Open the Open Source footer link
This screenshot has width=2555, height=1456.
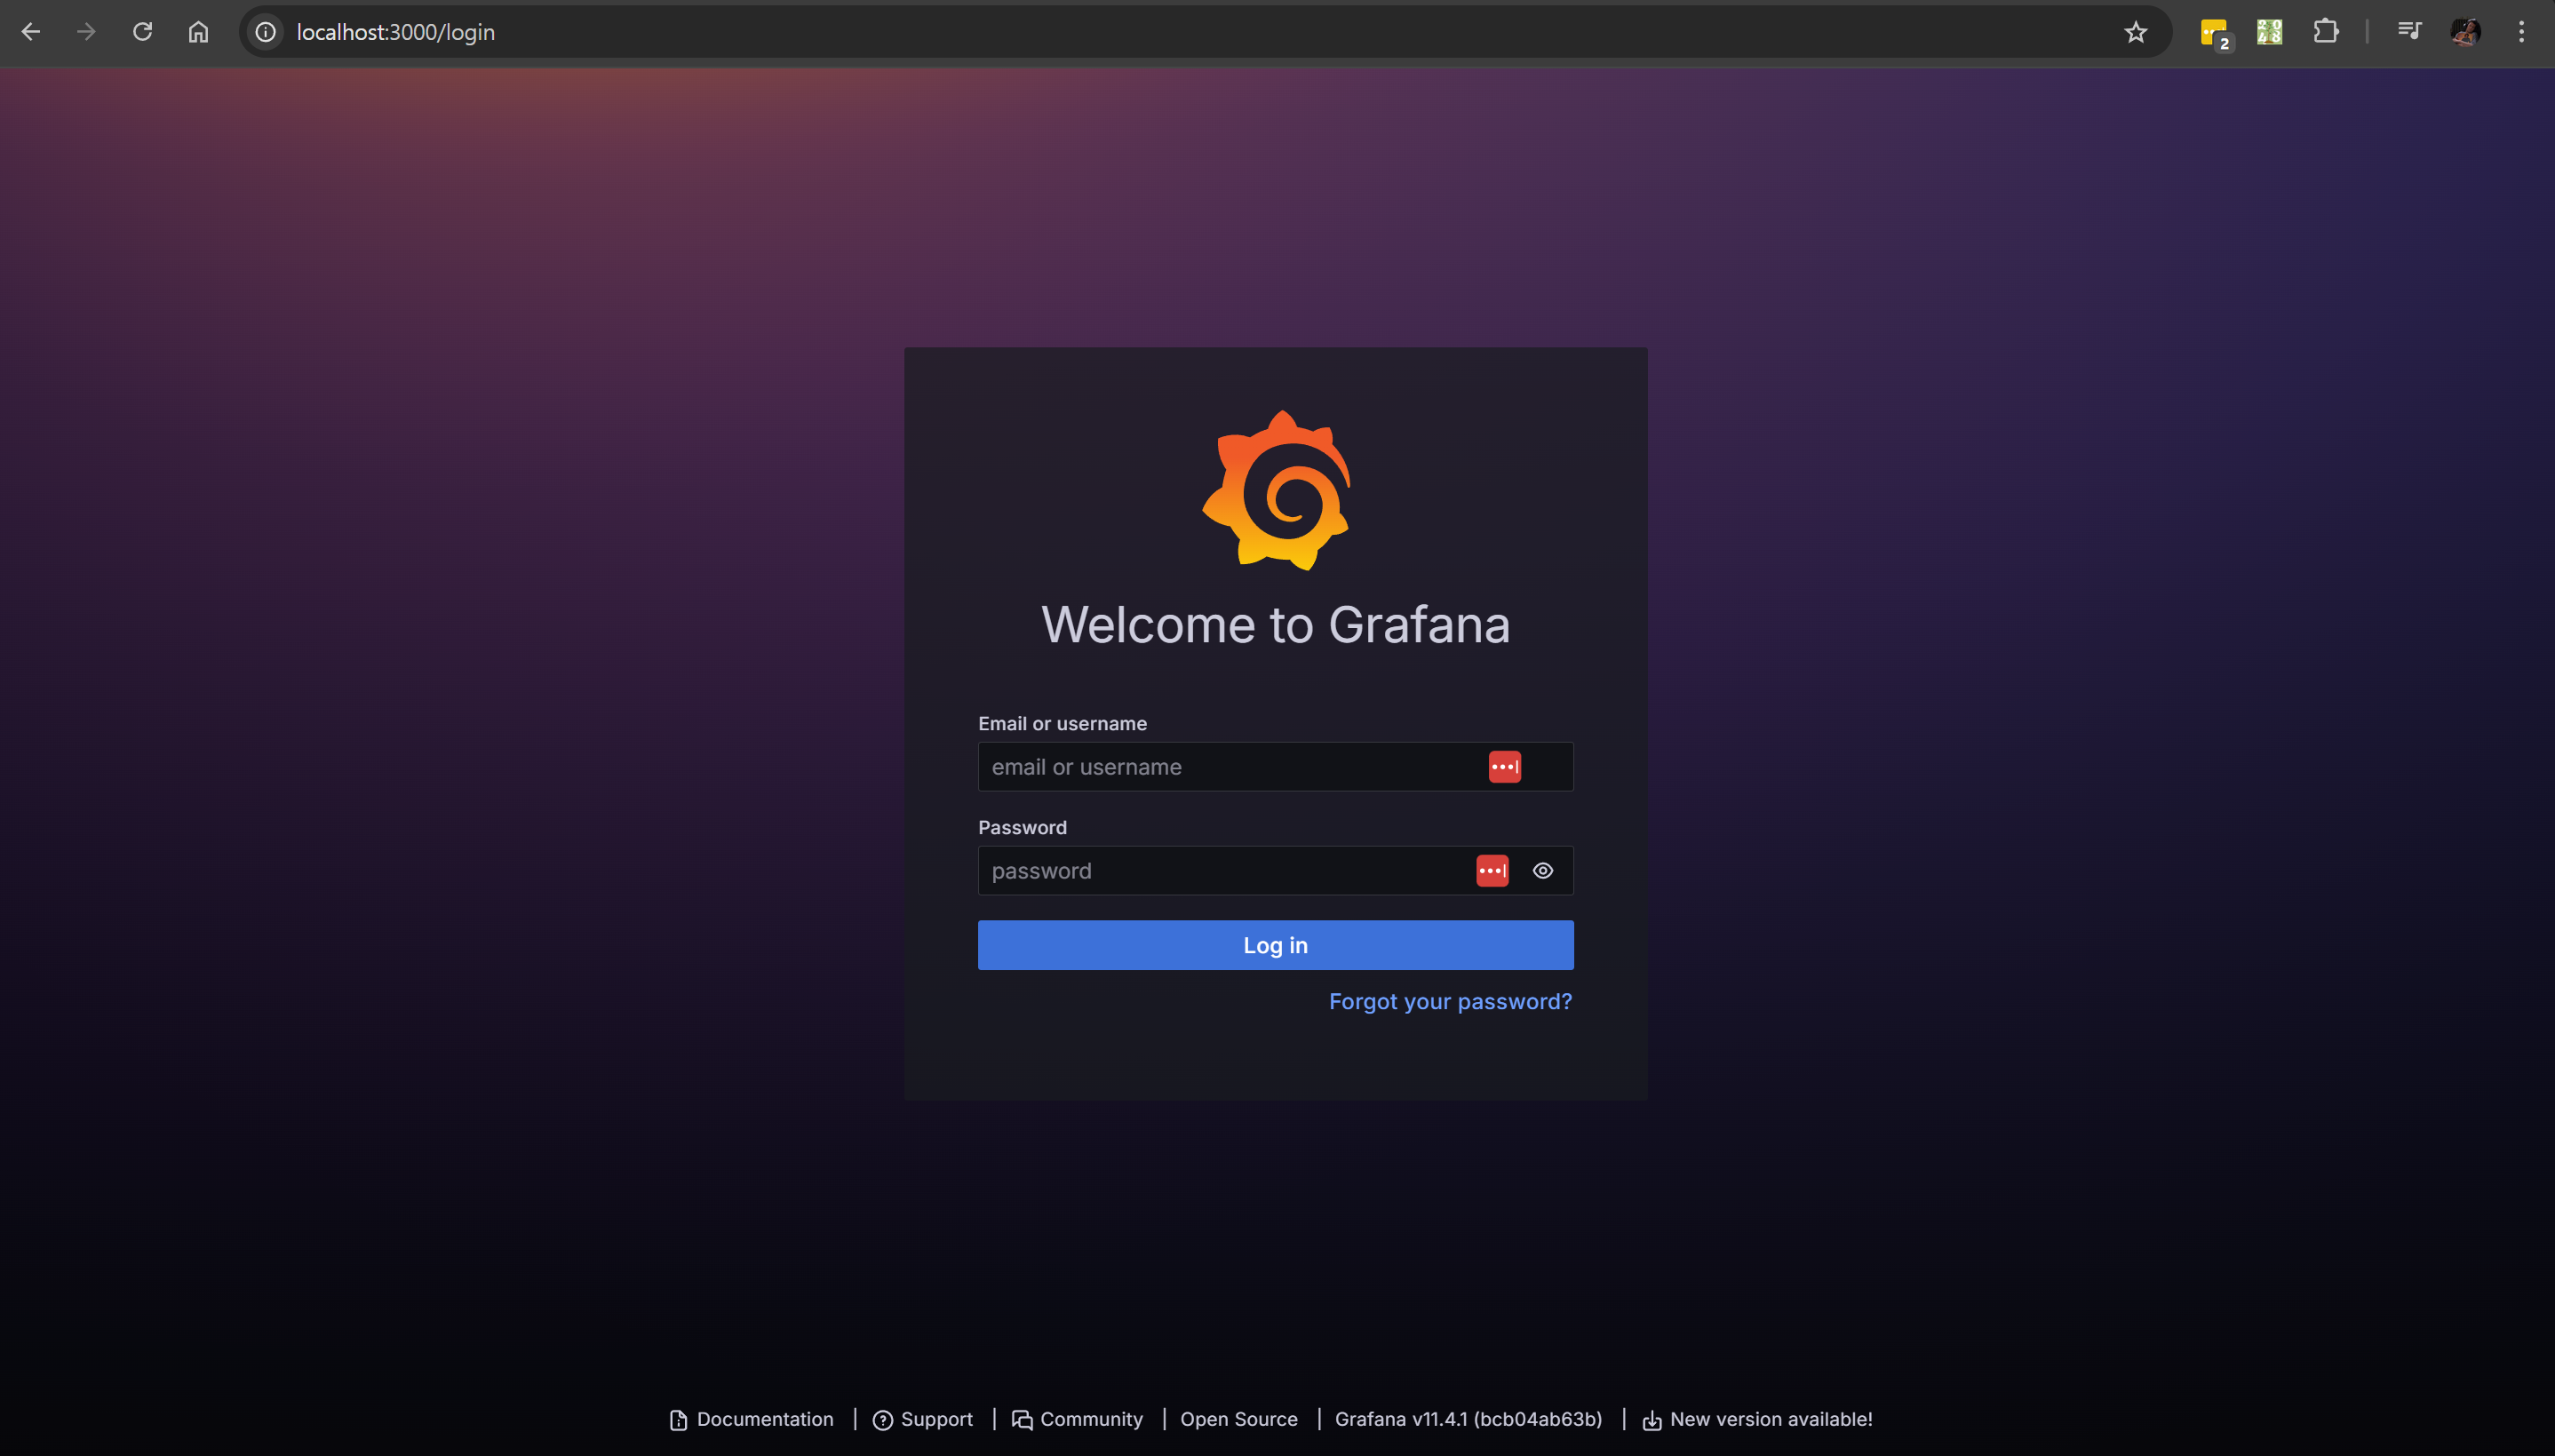[x=1239, y=1419]
